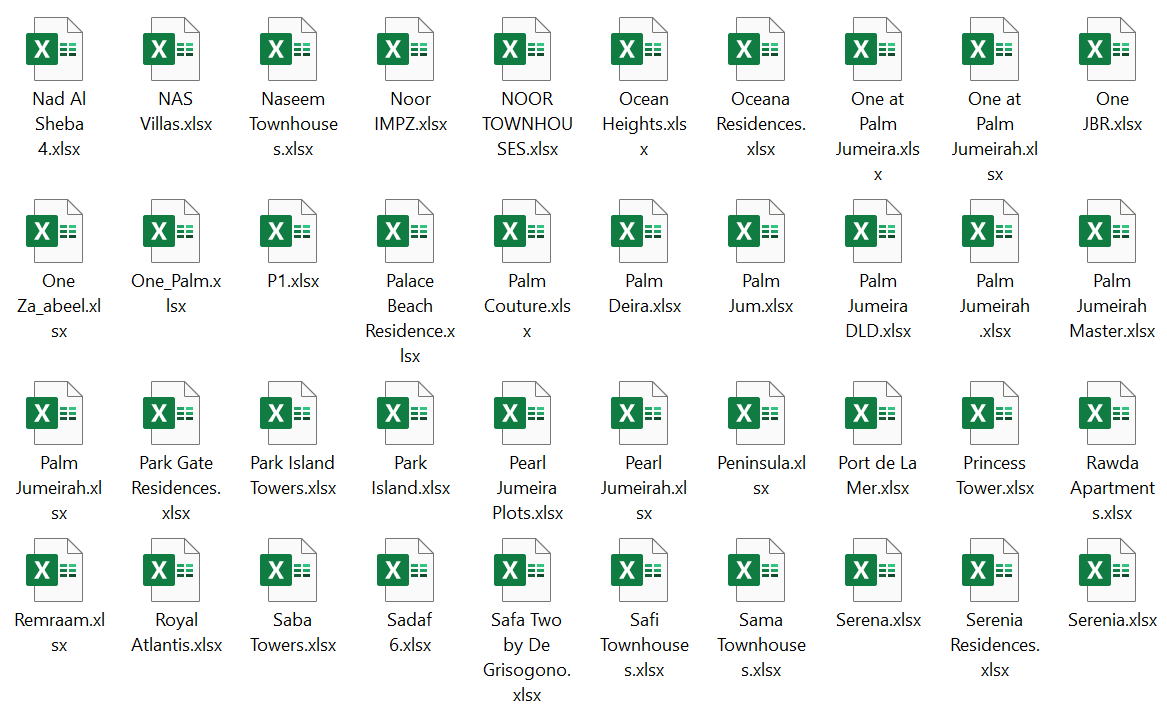Select the Port de La Mer.xlsx filename label
1167x713 pixels.
[877, 475]
